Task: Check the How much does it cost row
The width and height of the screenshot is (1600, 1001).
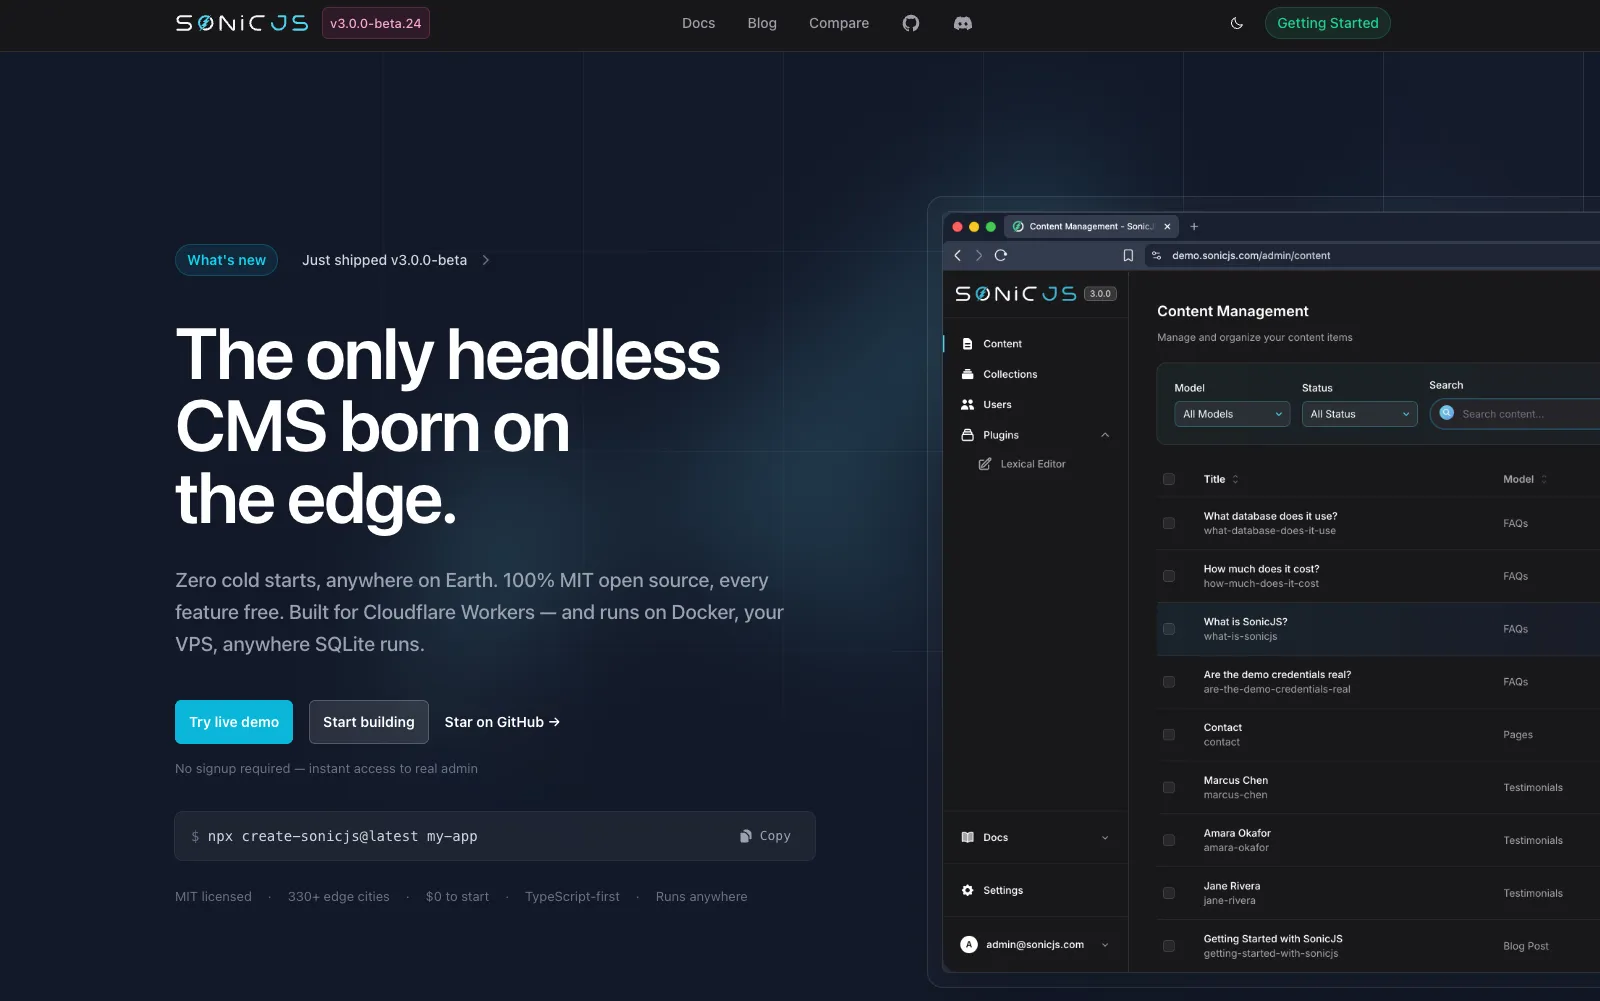Action: coord(1169,576)
